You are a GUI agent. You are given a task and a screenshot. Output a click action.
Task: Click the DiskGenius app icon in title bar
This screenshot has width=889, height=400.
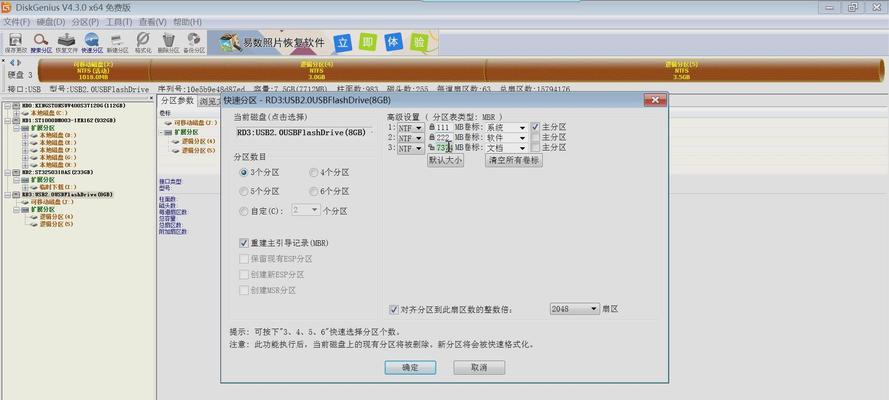pos(7,7)
